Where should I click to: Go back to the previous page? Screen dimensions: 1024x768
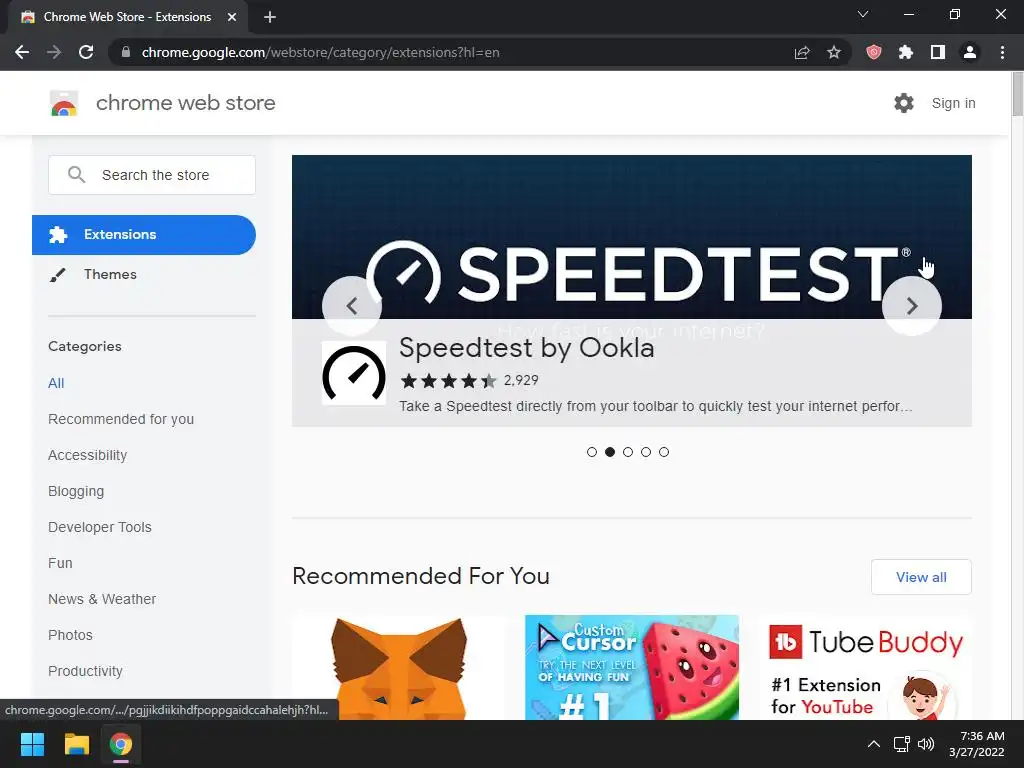point(22,52)
